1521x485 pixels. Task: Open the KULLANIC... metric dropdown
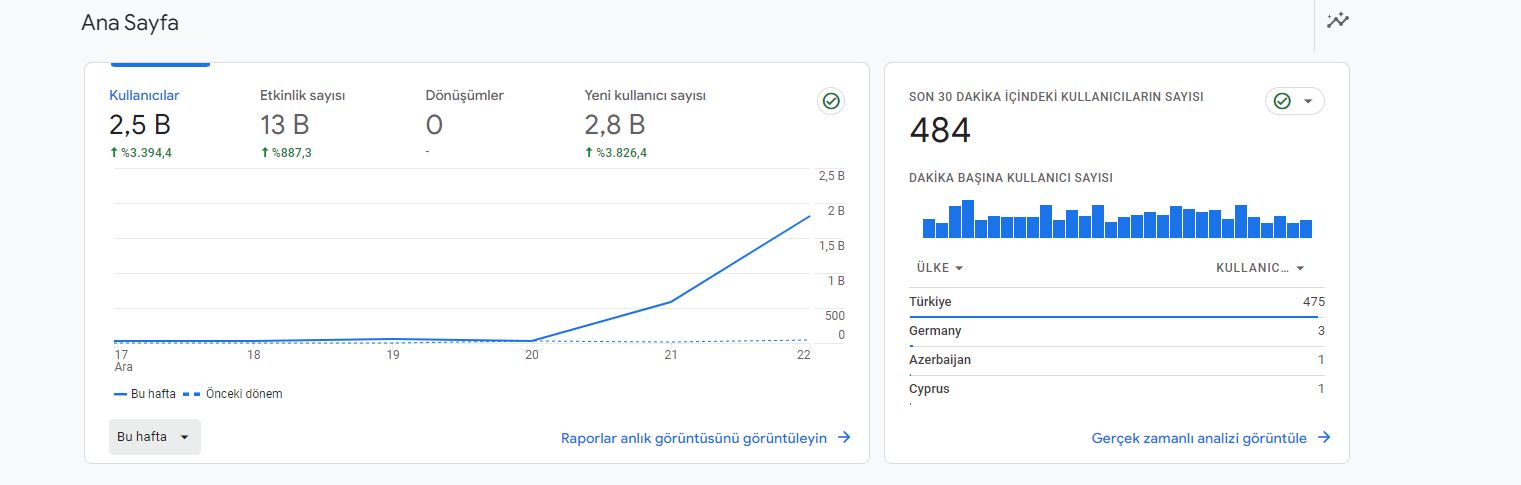coord(1260,268)
